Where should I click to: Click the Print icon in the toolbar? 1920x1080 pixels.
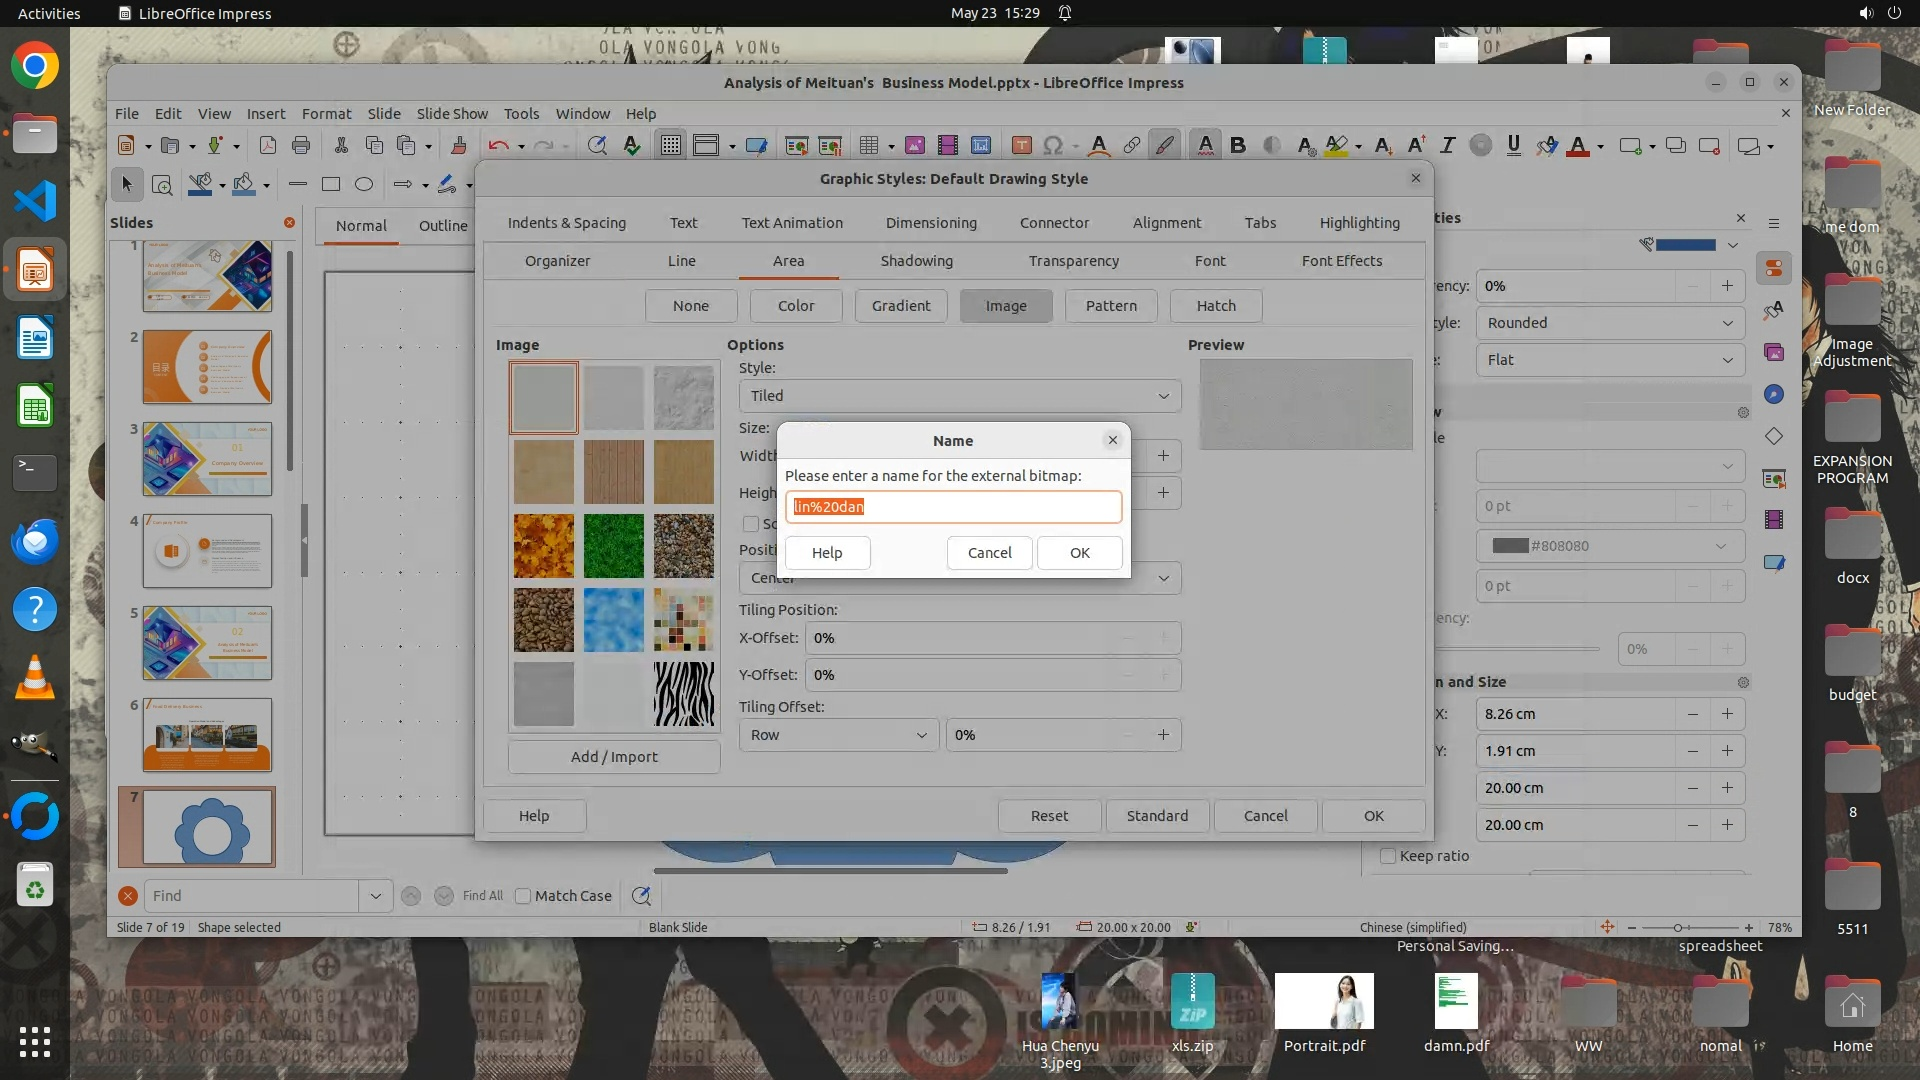tap(301, 146)
